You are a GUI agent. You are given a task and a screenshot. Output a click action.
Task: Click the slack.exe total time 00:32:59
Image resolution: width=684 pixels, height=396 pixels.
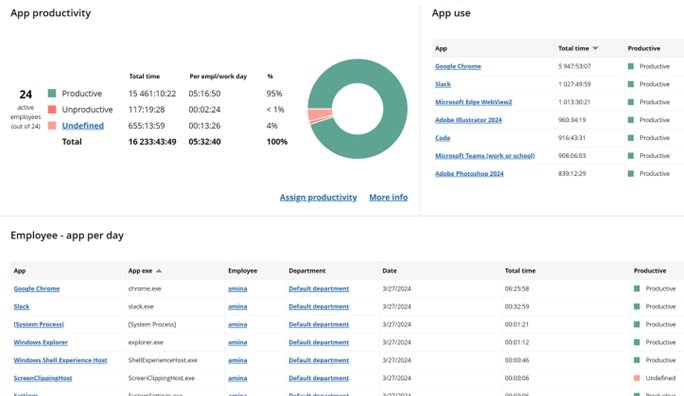point(517,307)
